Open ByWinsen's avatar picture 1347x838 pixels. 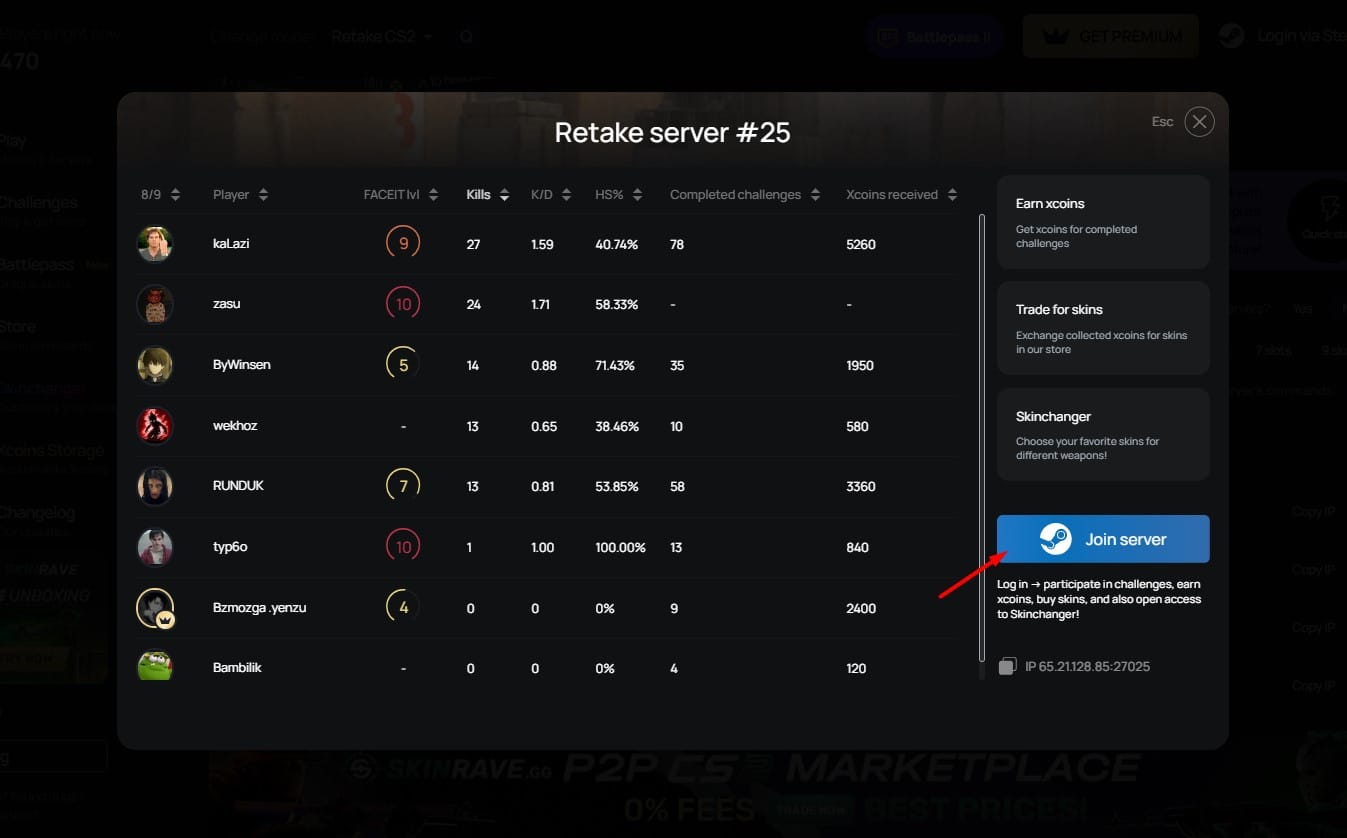(155, 365)
